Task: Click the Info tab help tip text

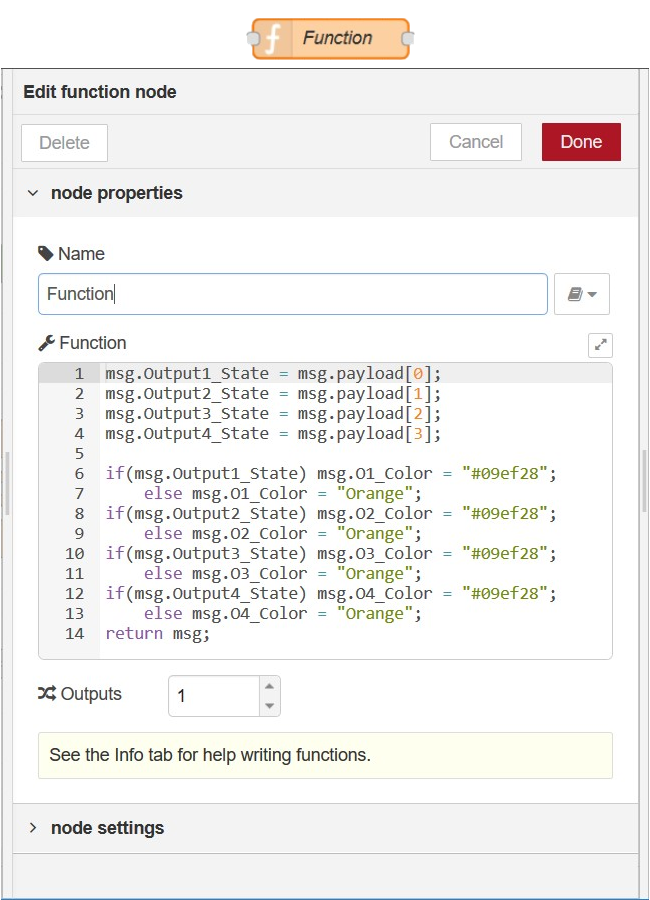Action: pos(210,755)
